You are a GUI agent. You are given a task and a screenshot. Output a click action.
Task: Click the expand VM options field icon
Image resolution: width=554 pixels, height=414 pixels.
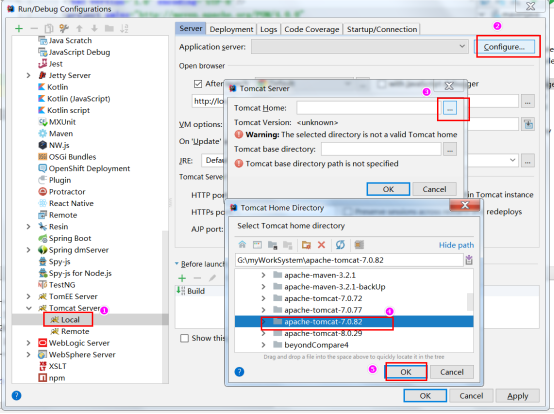[528, 124]
